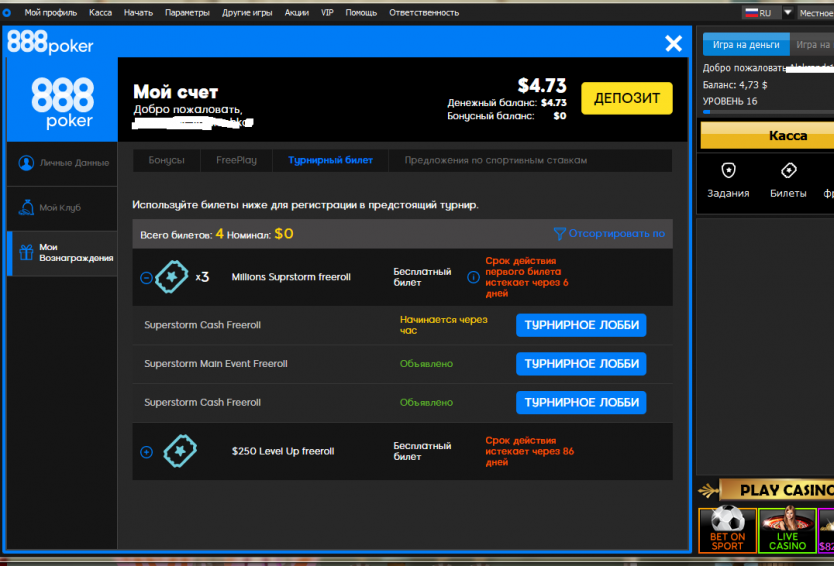The height and width of the screenshot is (566, 834).
Task: Click Срок действия истекает через 86 дней
Action: tap(530, 451)
